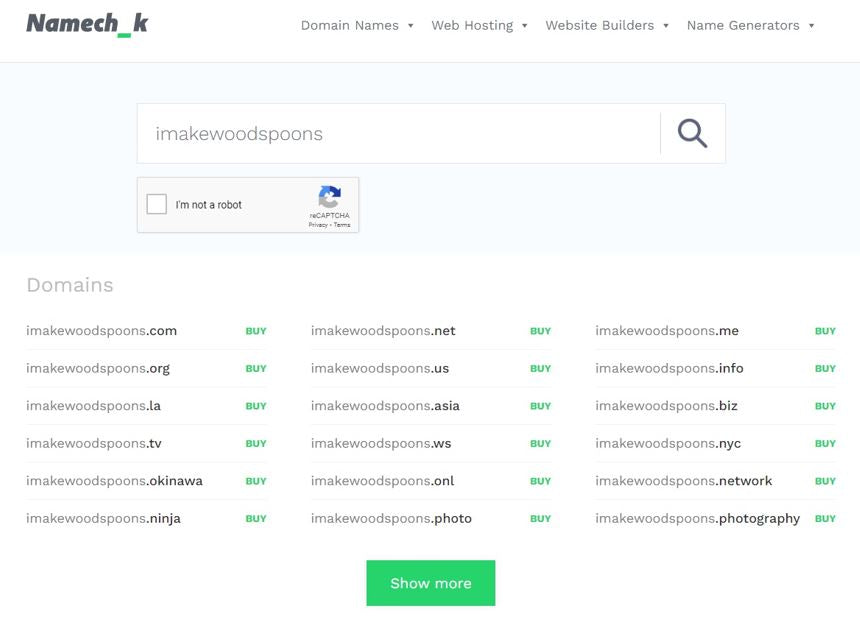Open reCAPTCHA Terms link
Screen dimensions: 860x621
point(342,225)
